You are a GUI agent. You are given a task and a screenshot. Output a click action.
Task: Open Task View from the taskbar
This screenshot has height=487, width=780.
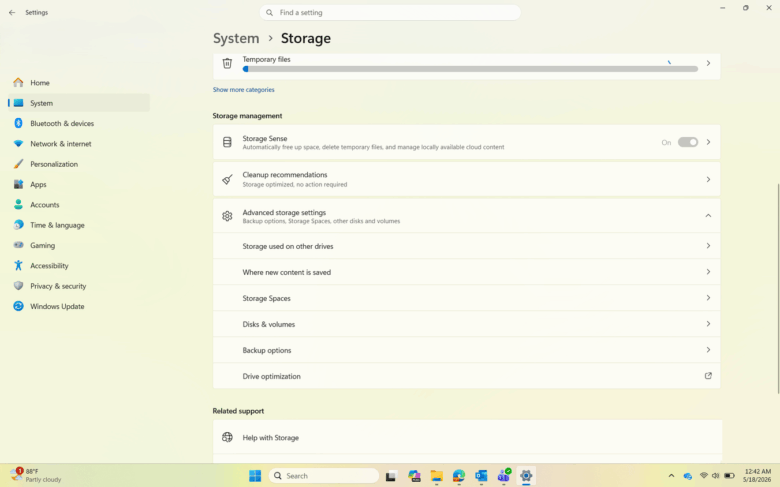[391, 476]
